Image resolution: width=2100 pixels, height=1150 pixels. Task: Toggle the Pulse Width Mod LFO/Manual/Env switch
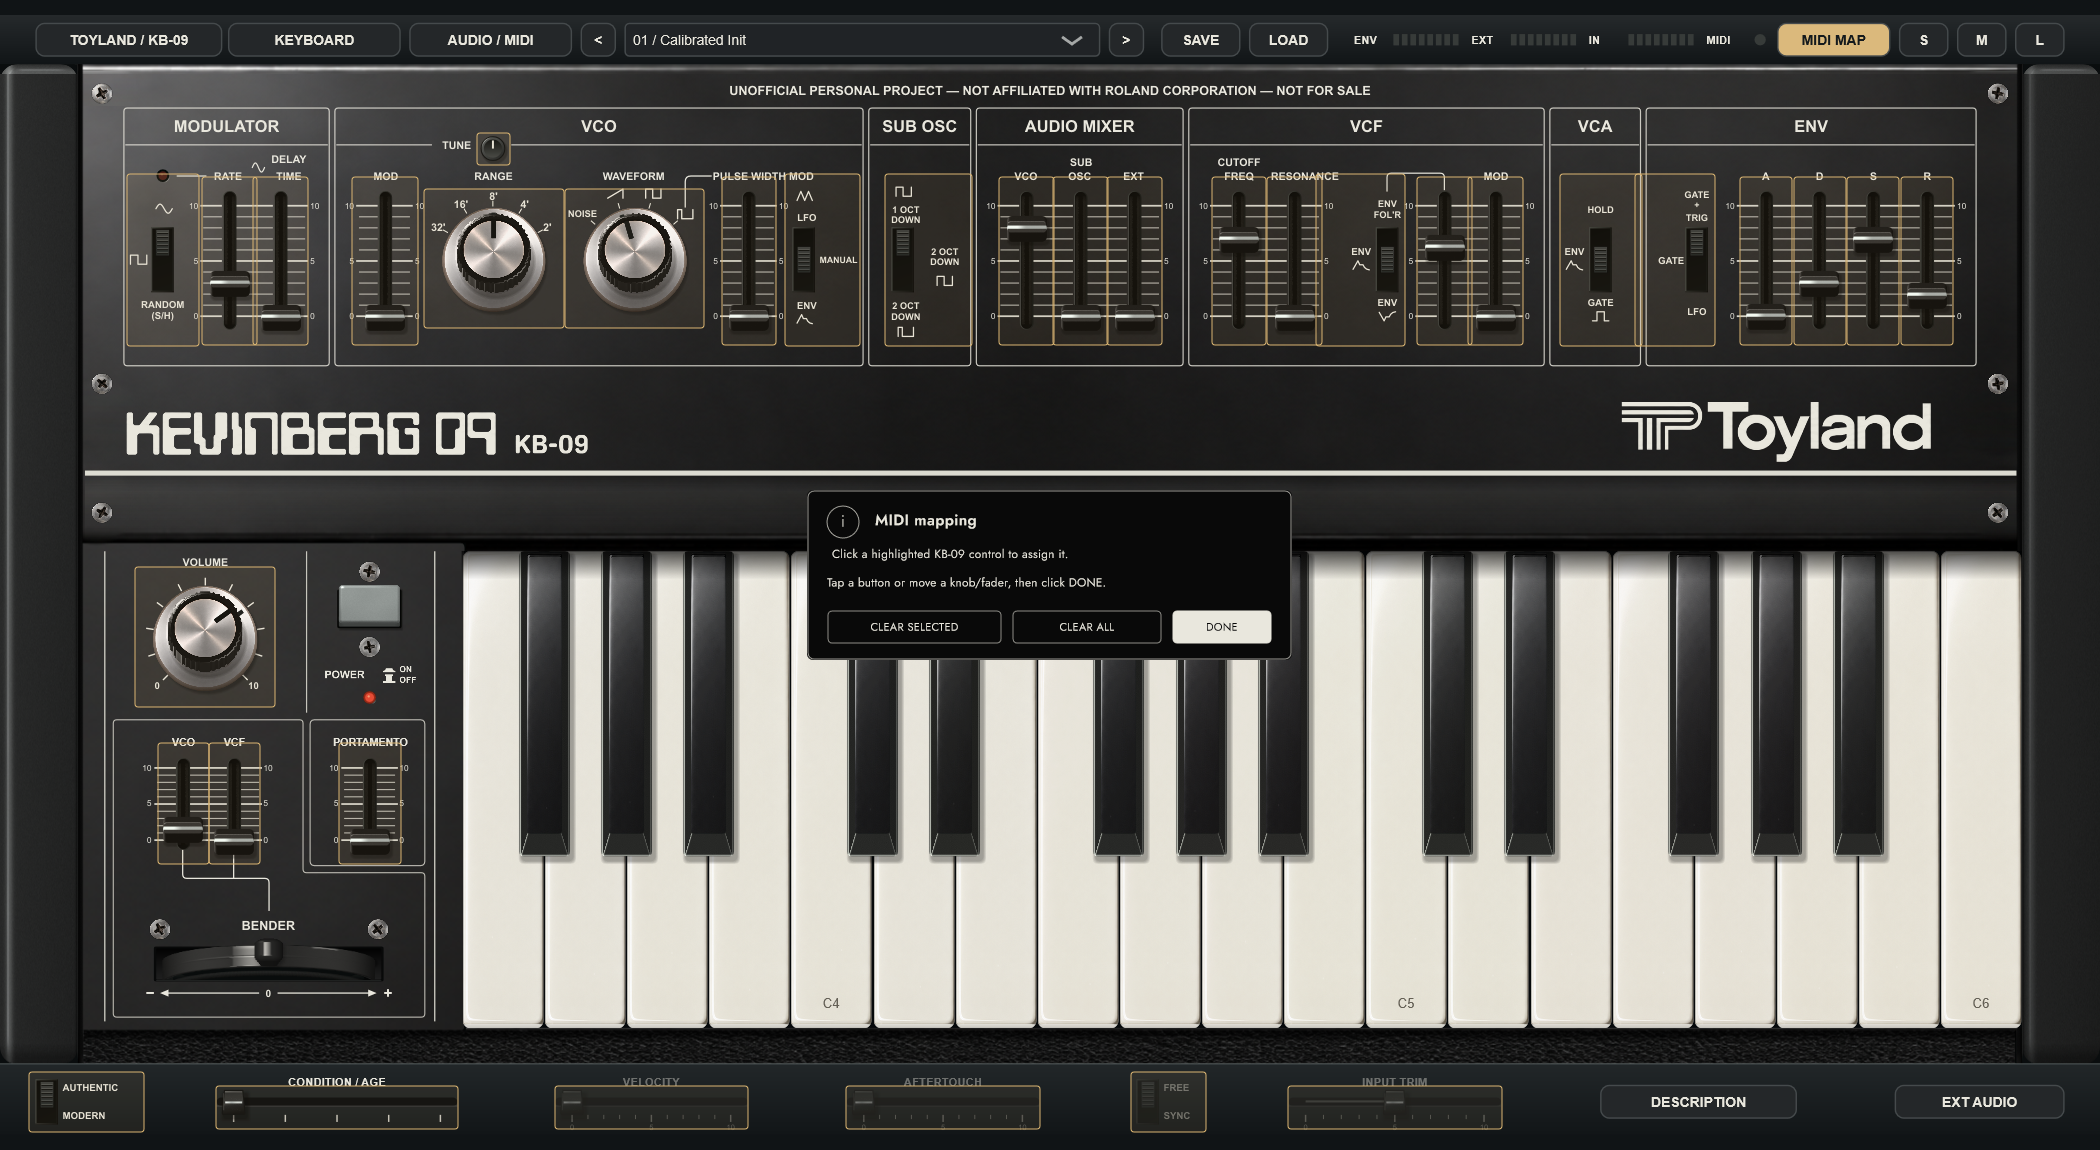803,259
